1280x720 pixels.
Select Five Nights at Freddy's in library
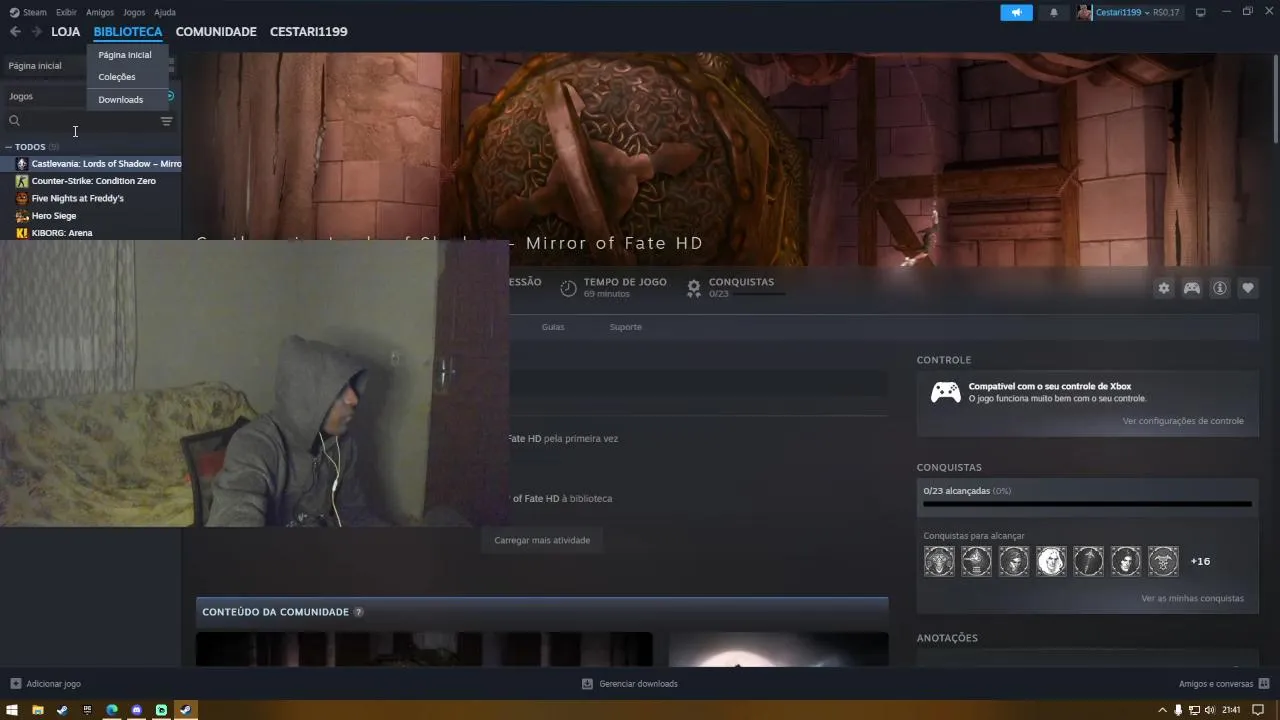[x=91, y=198]
